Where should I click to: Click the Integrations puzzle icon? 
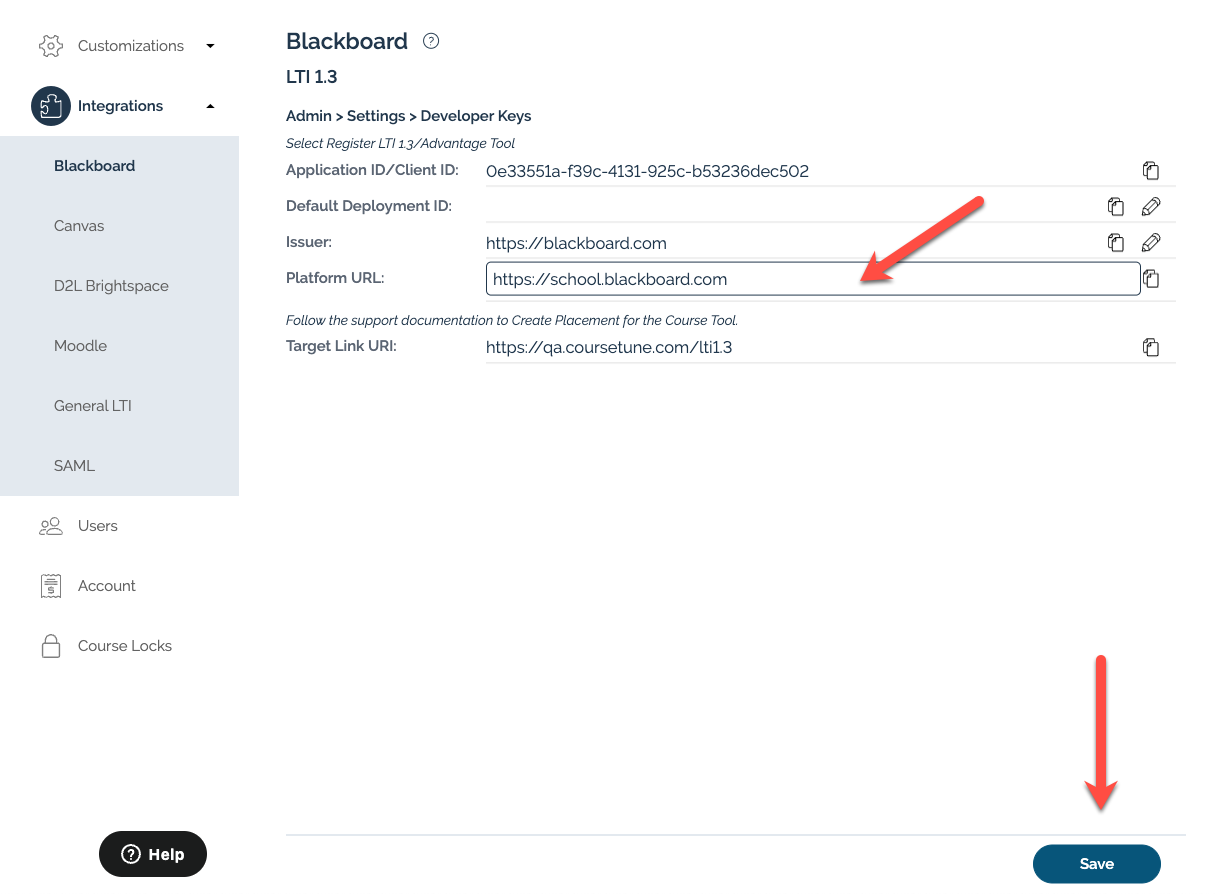pyautogui.click(x=51, y=106)
